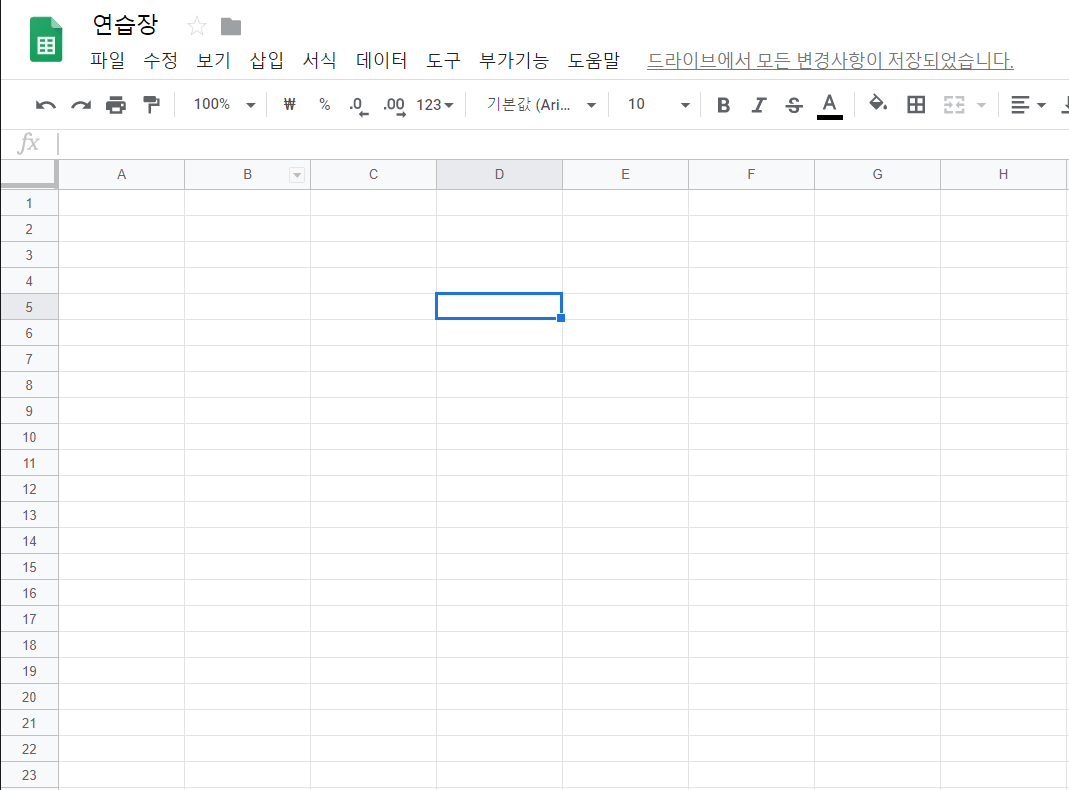The height and width of the screenshot is (790, 1069).
Task: Click the select-all corner box
Action: 29,174
